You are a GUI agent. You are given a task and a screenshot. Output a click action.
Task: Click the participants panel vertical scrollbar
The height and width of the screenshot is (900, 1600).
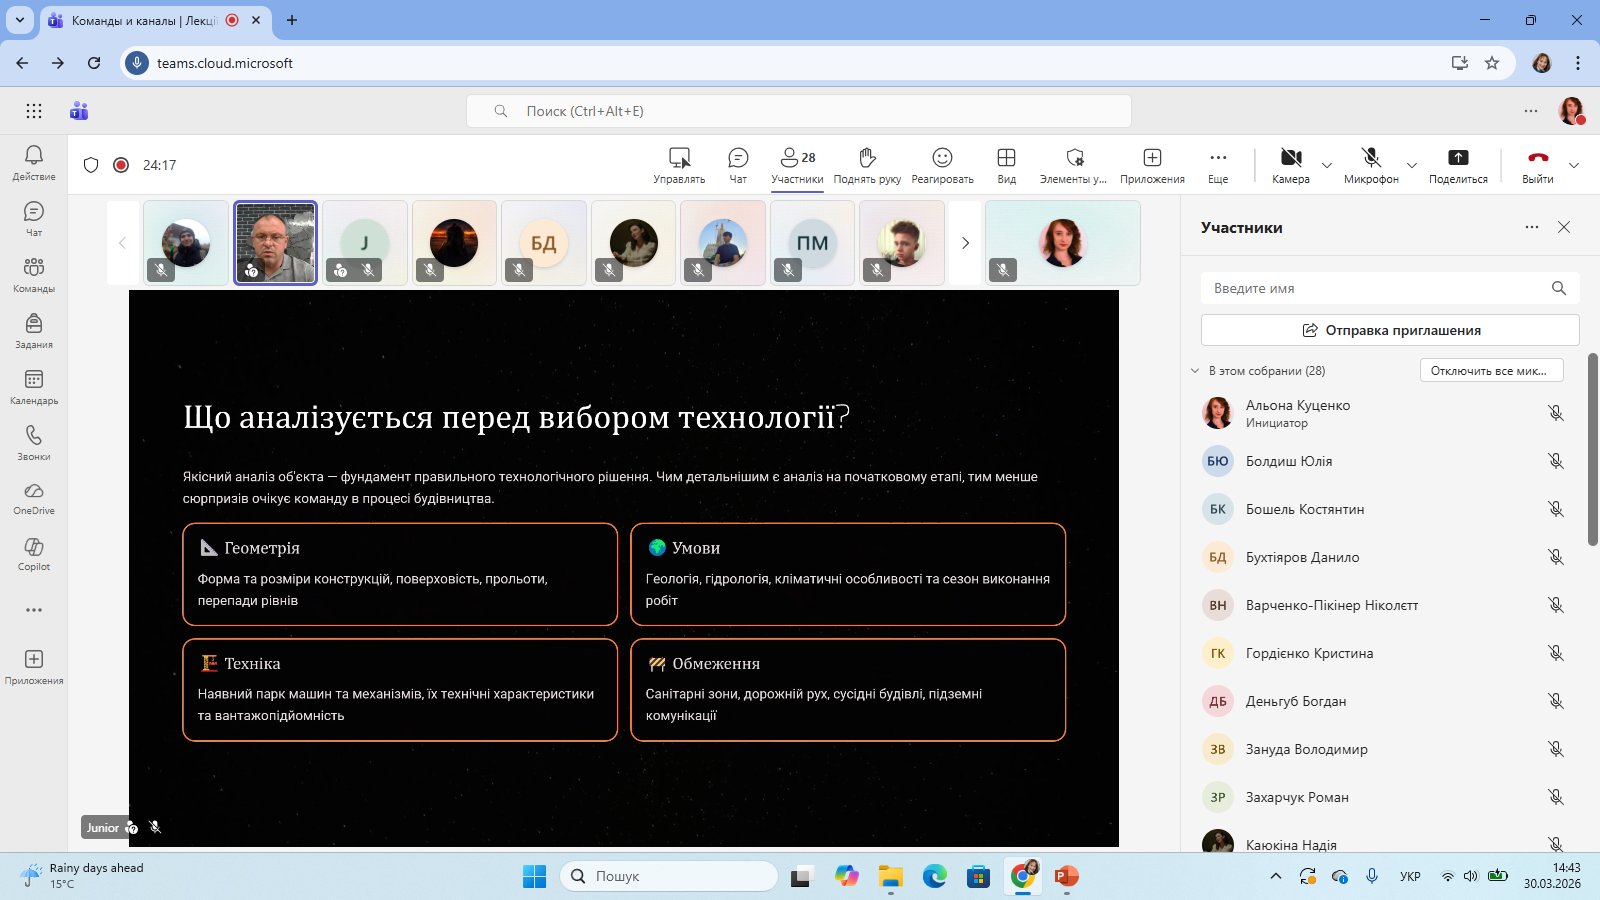pyautogui.click(x=1593, y=450)
